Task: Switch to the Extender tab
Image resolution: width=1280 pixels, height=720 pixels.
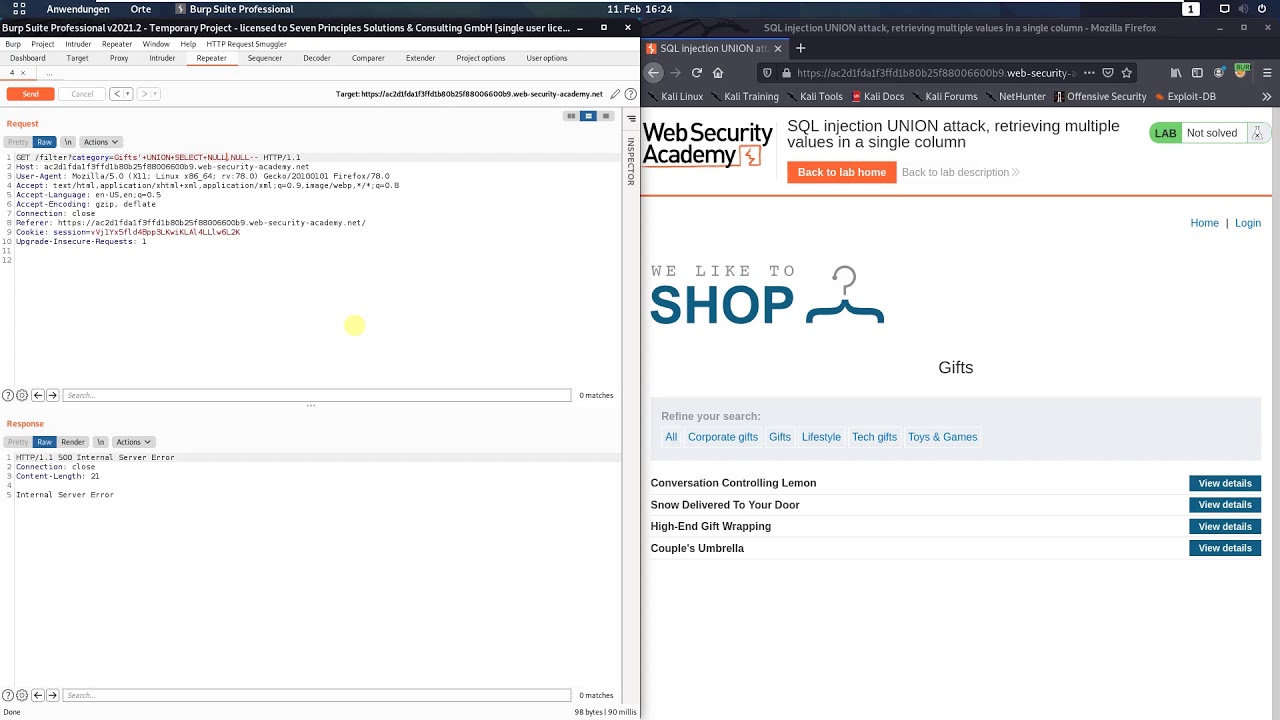Action: [420, 58]
